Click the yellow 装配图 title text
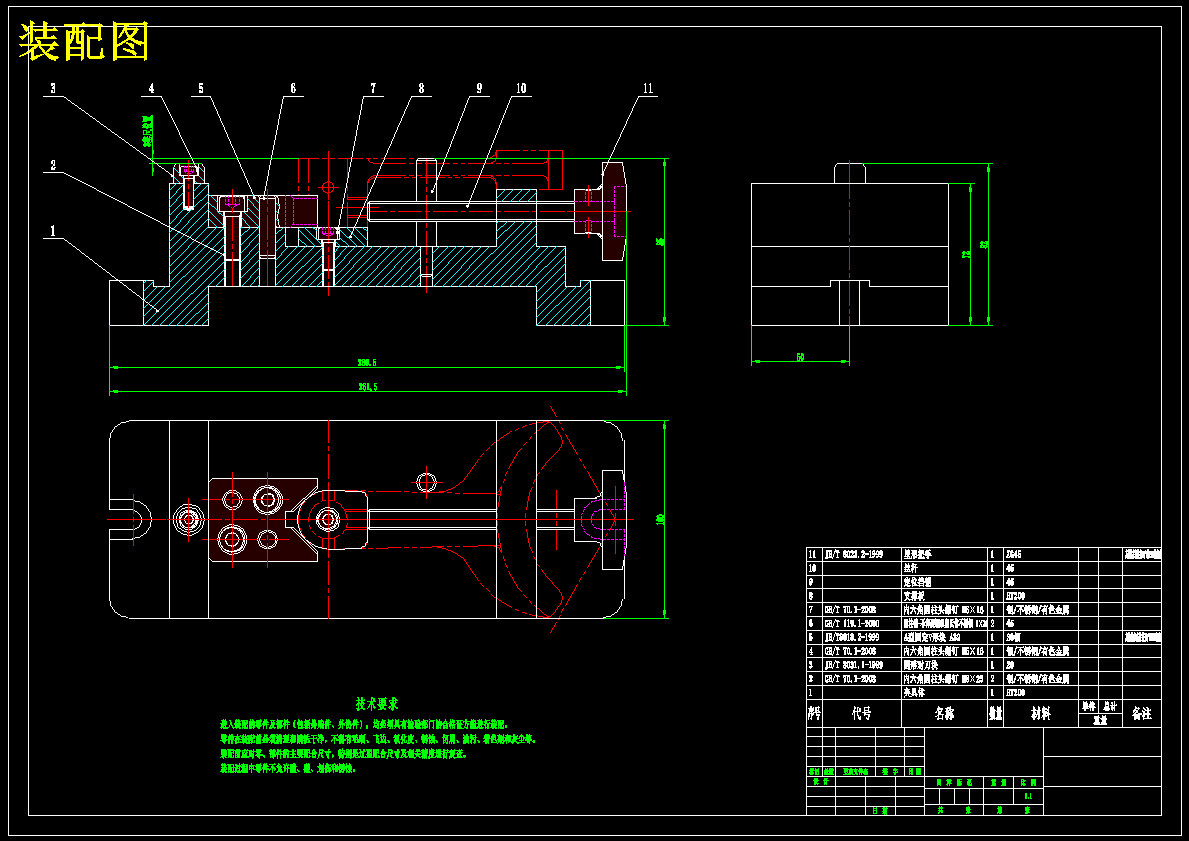The height and width of the screenshot is (841, 1189). pos(83,42)
